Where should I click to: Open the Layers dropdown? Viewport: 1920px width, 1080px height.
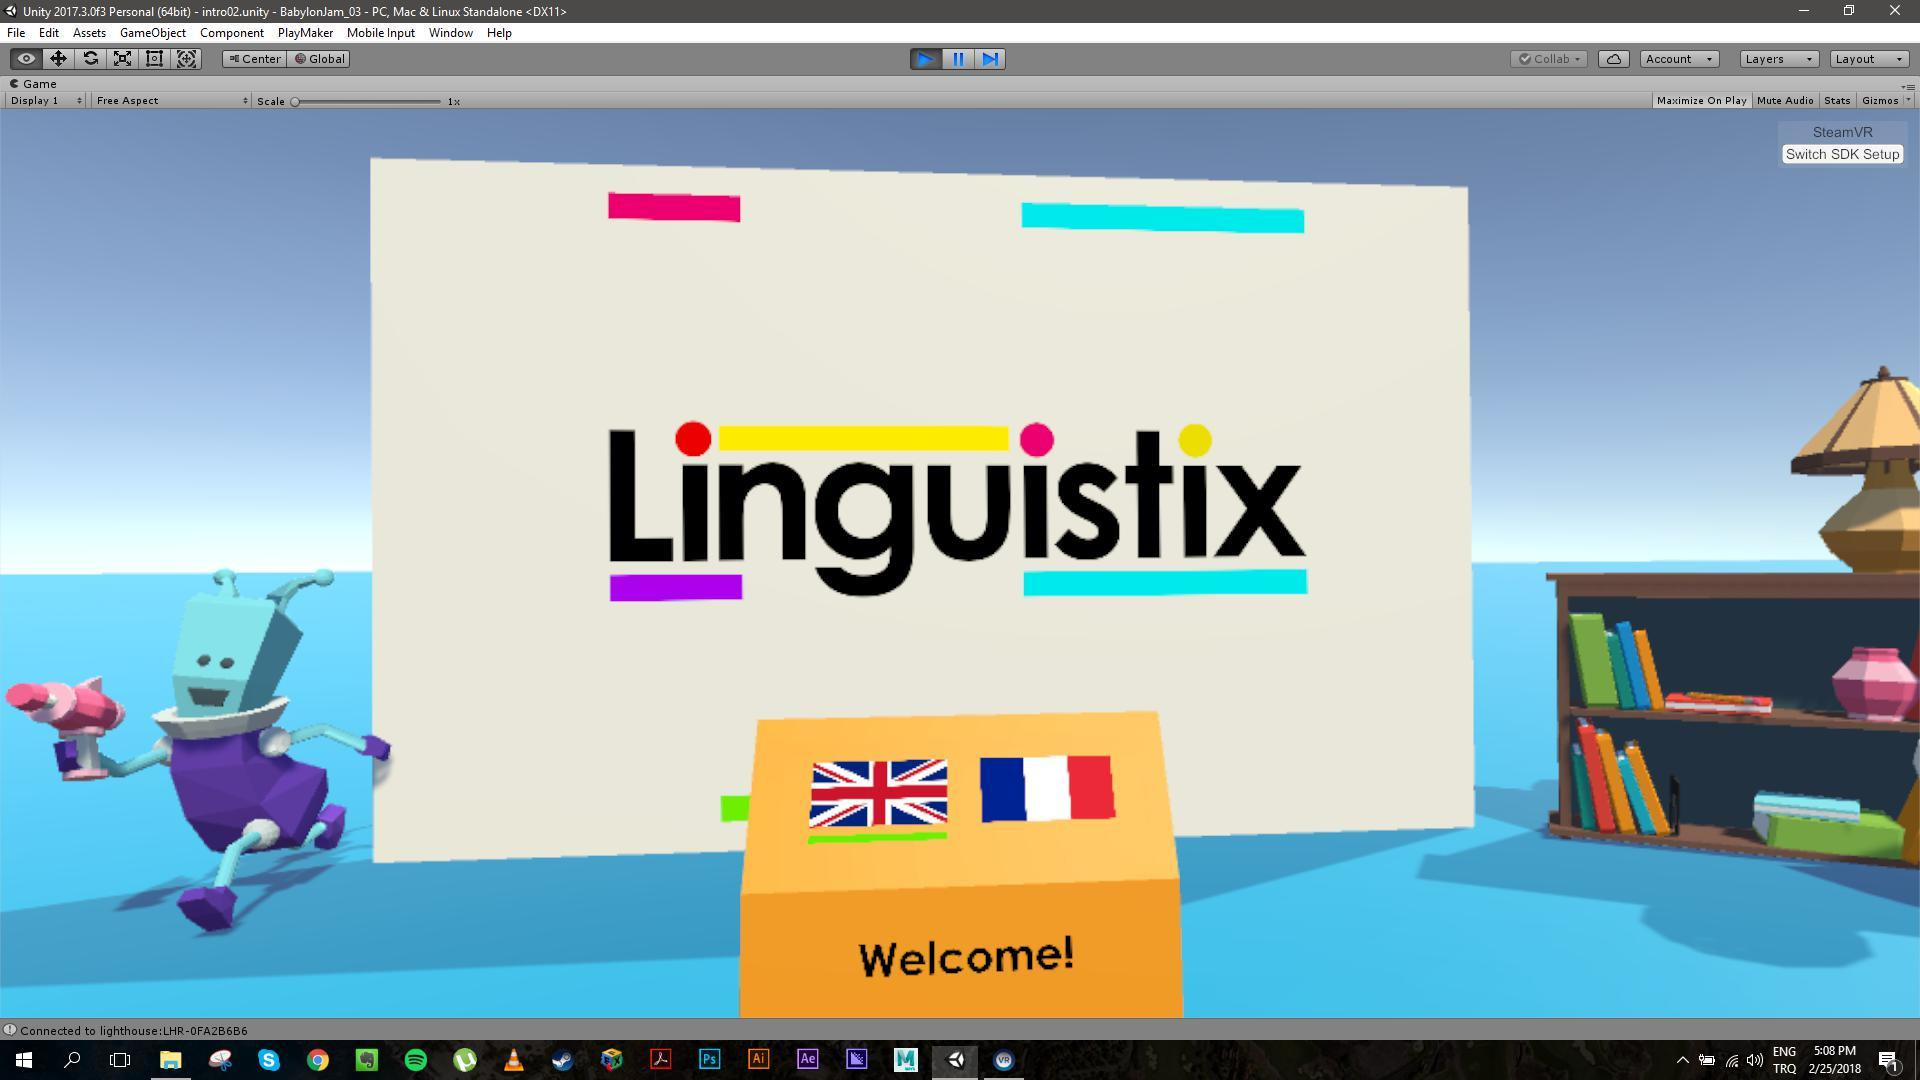click(1778, 59)
